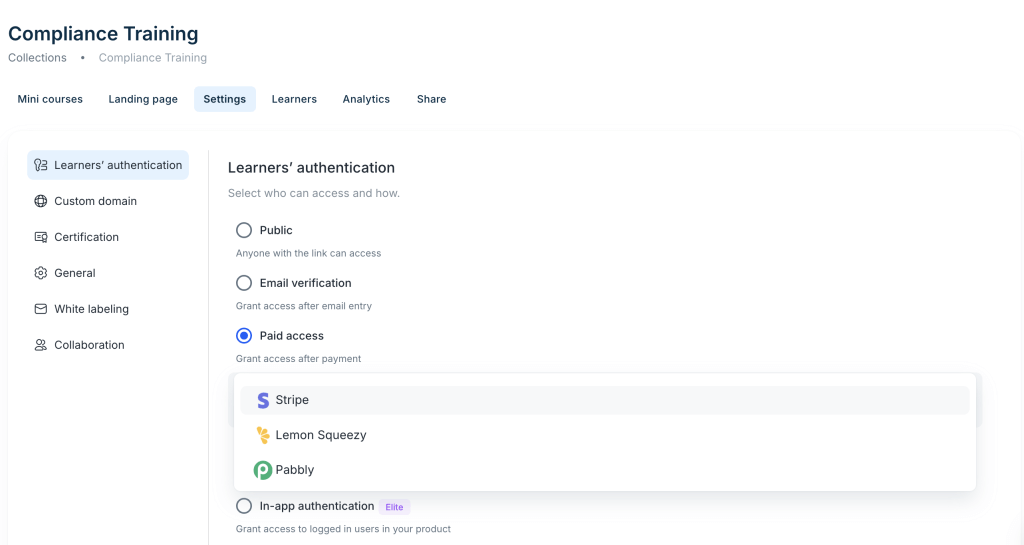Click the White labeling envelope icon
The width and height of the screenshot is (1024, 545).
click(41, 309)
